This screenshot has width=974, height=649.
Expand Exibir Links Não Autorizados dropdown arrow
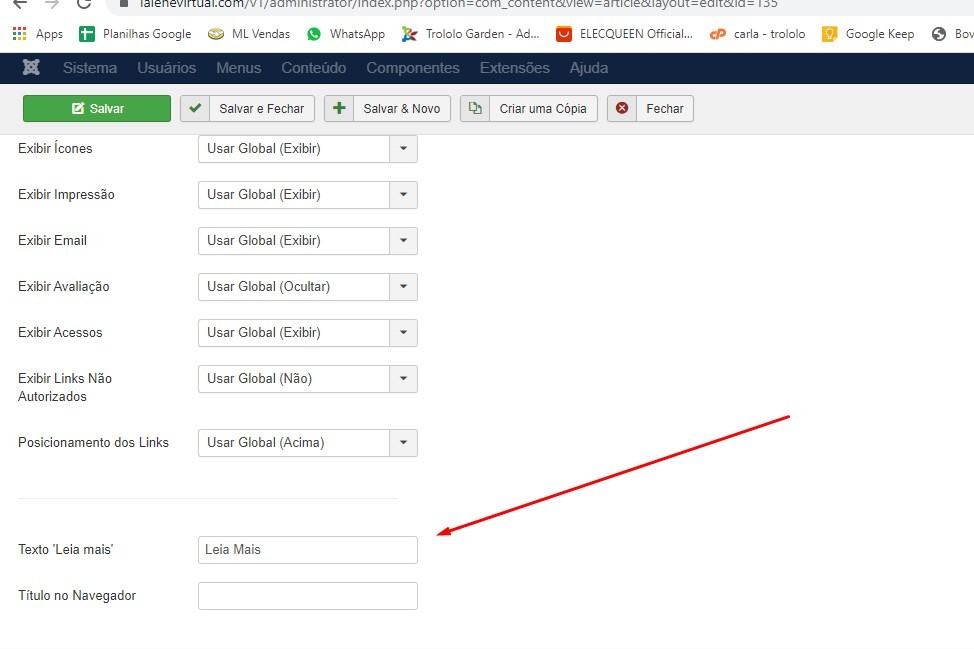point(403,378)
